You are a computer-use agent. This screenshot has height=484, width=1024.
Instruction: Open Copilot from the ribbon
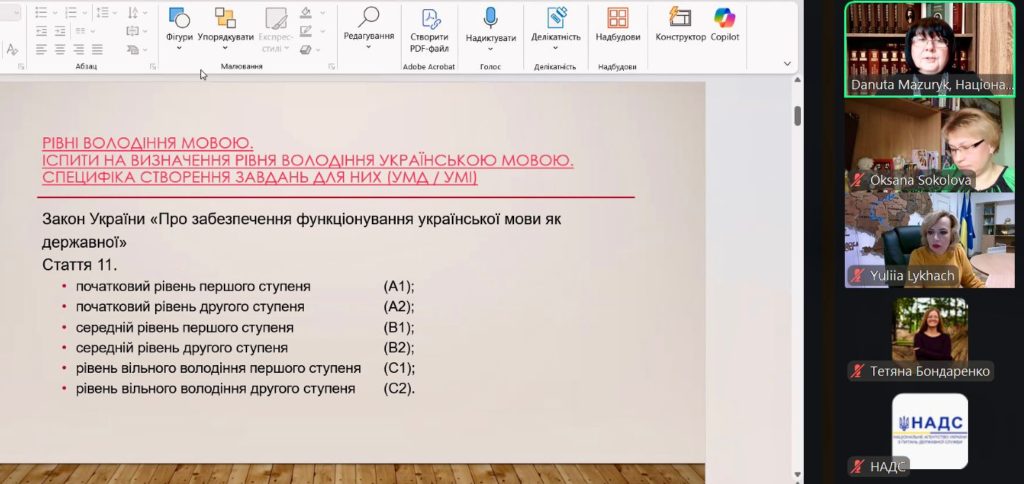[724, 26]
